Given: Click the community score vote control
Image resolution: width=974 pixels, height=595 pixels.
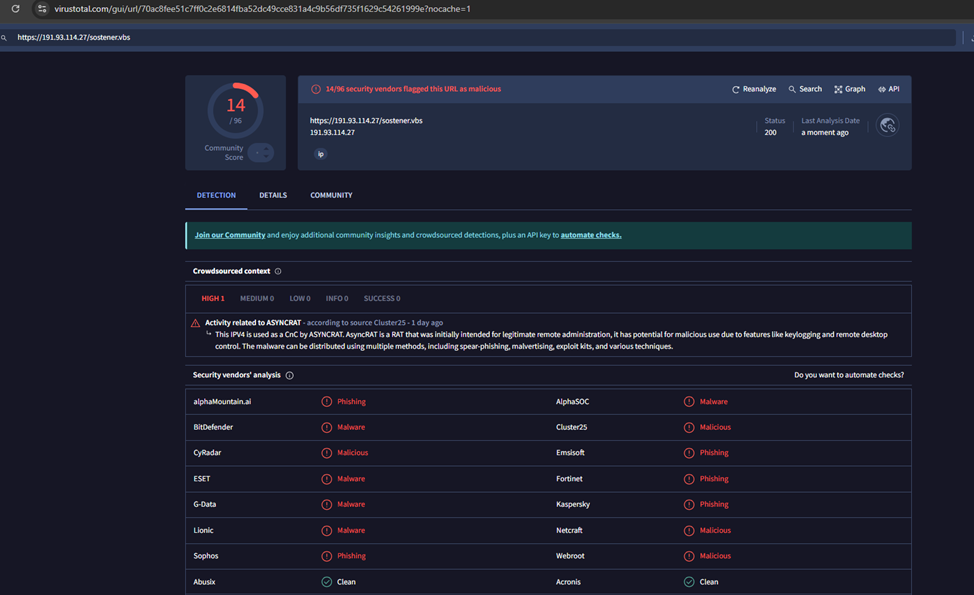Looking at the screenshot, I should (261, 152).
